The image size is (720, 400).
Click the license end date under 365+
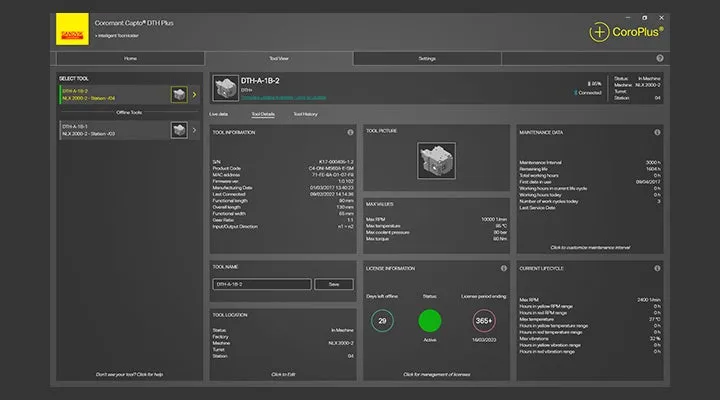tap(484, 340)
